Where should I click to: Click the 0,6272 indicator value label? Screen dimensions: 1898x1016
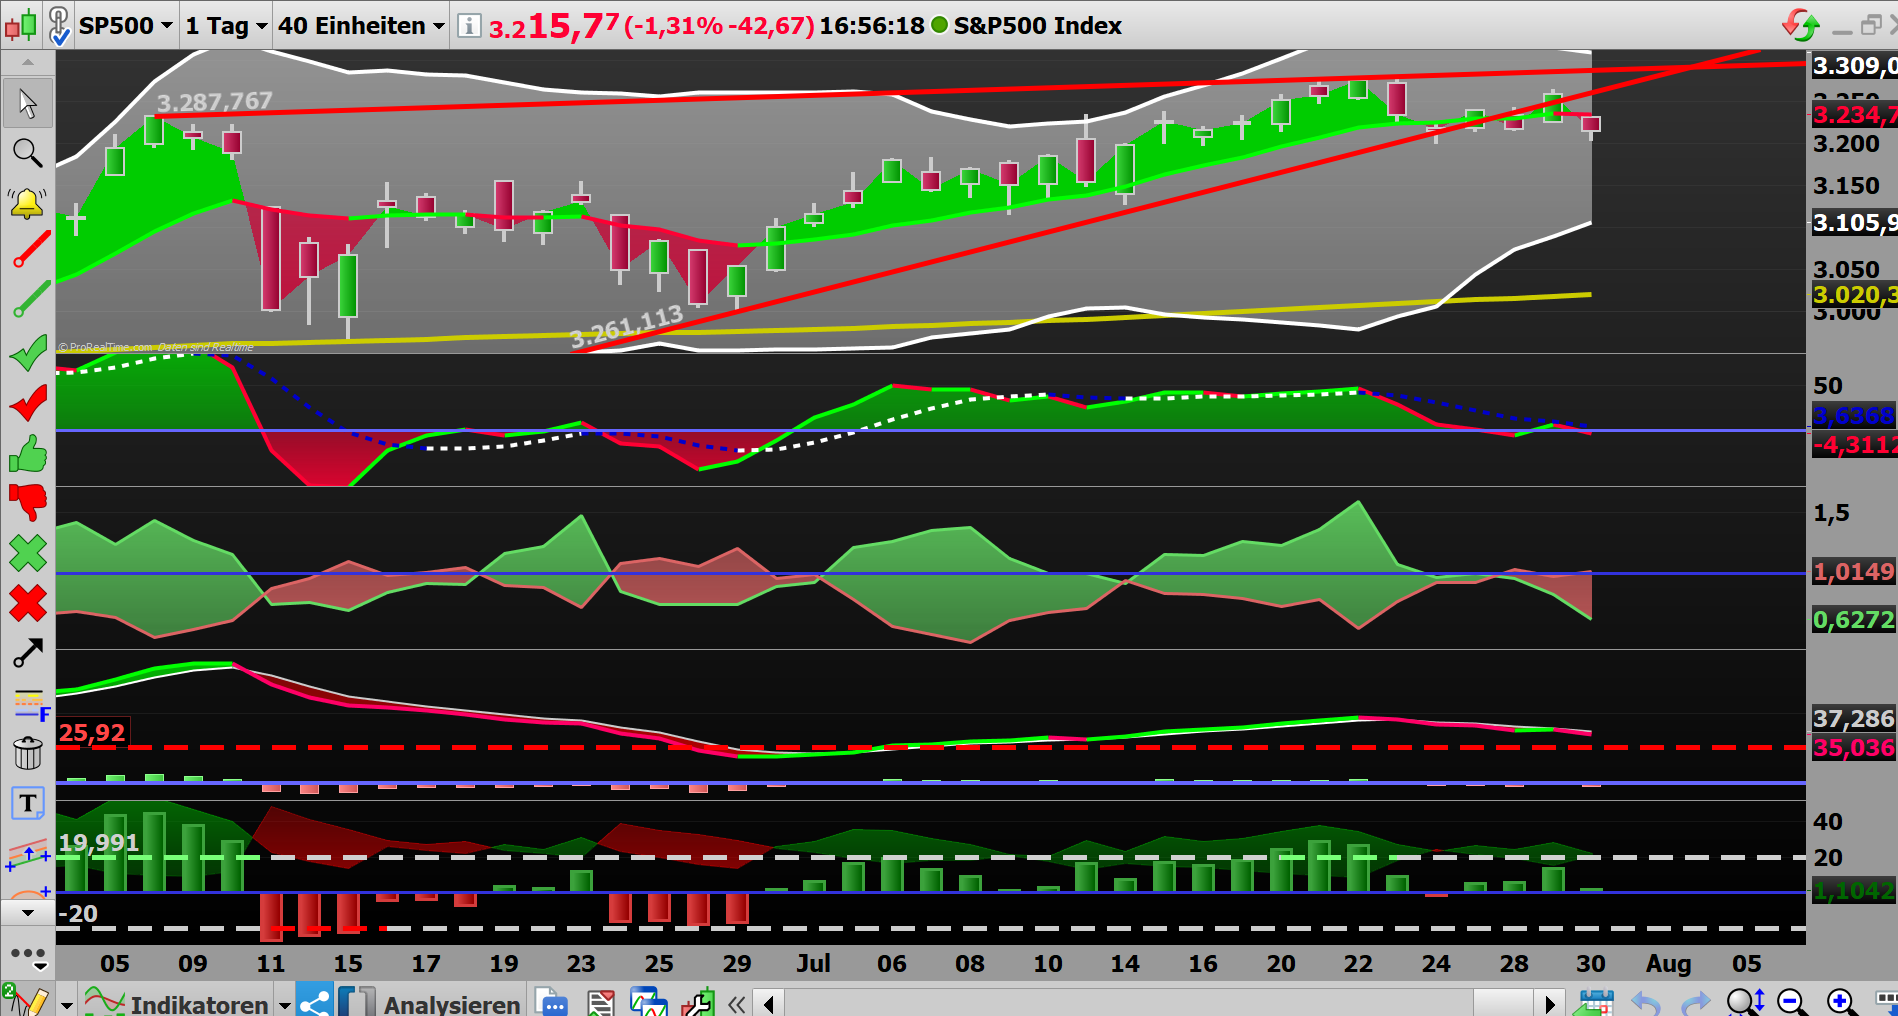click(1854, 620)
